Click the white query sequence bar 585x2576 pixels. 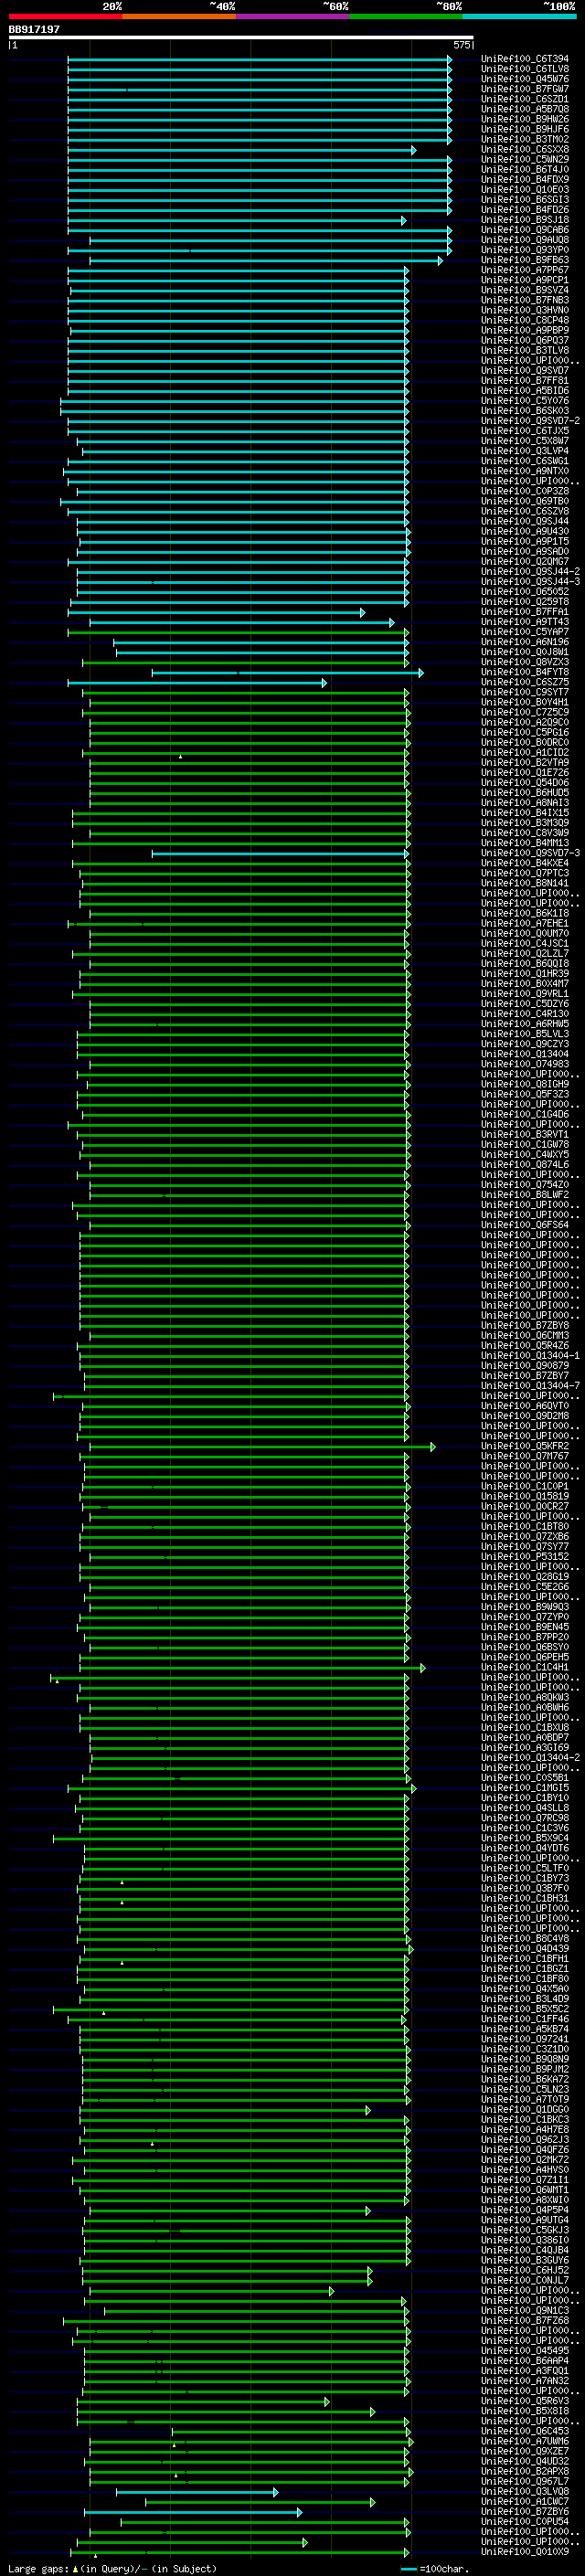coord(241,38)
